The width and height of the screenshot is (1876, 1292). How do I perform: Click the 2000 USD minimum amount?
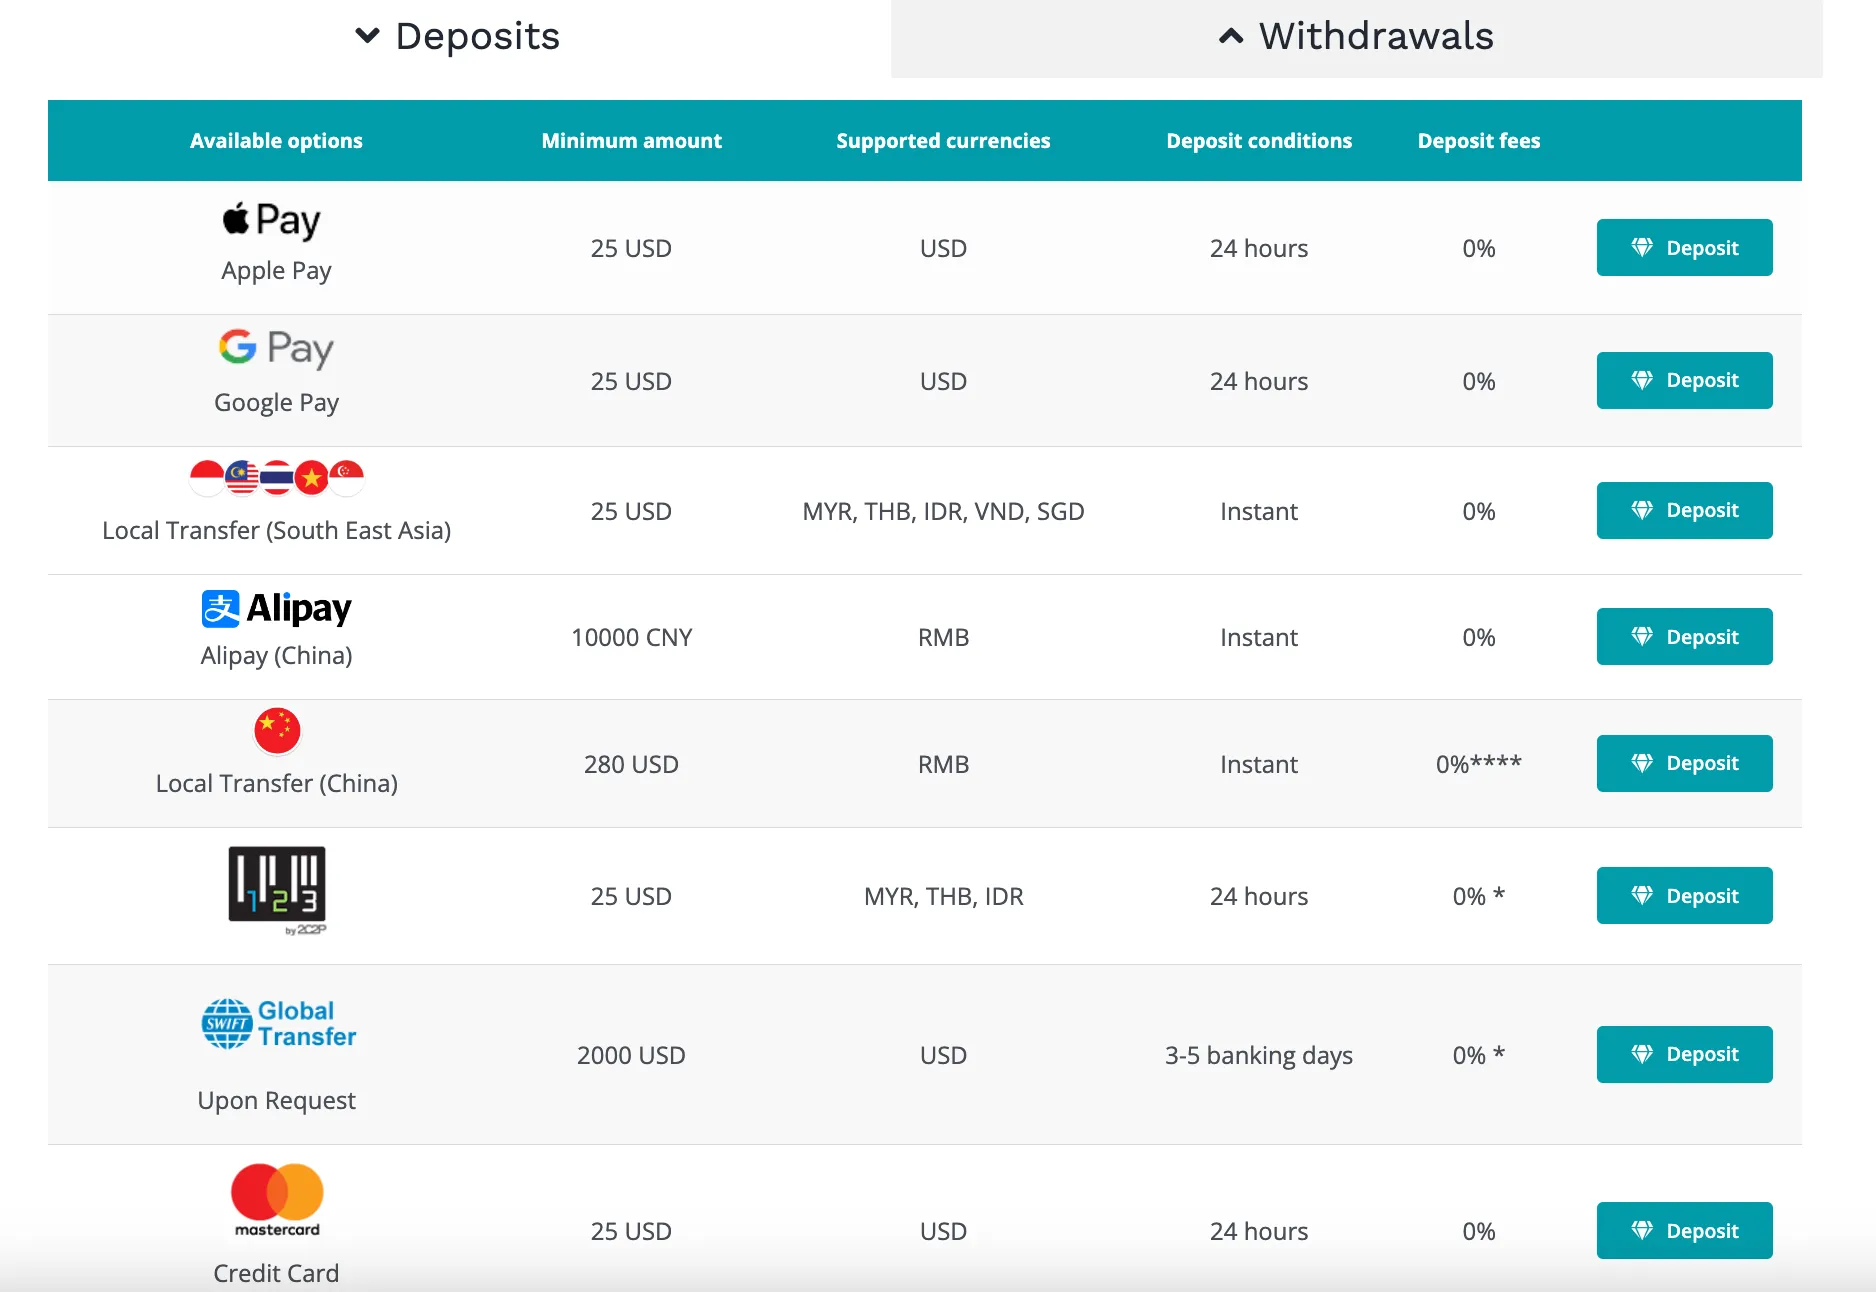click(x=632, y=1056)
